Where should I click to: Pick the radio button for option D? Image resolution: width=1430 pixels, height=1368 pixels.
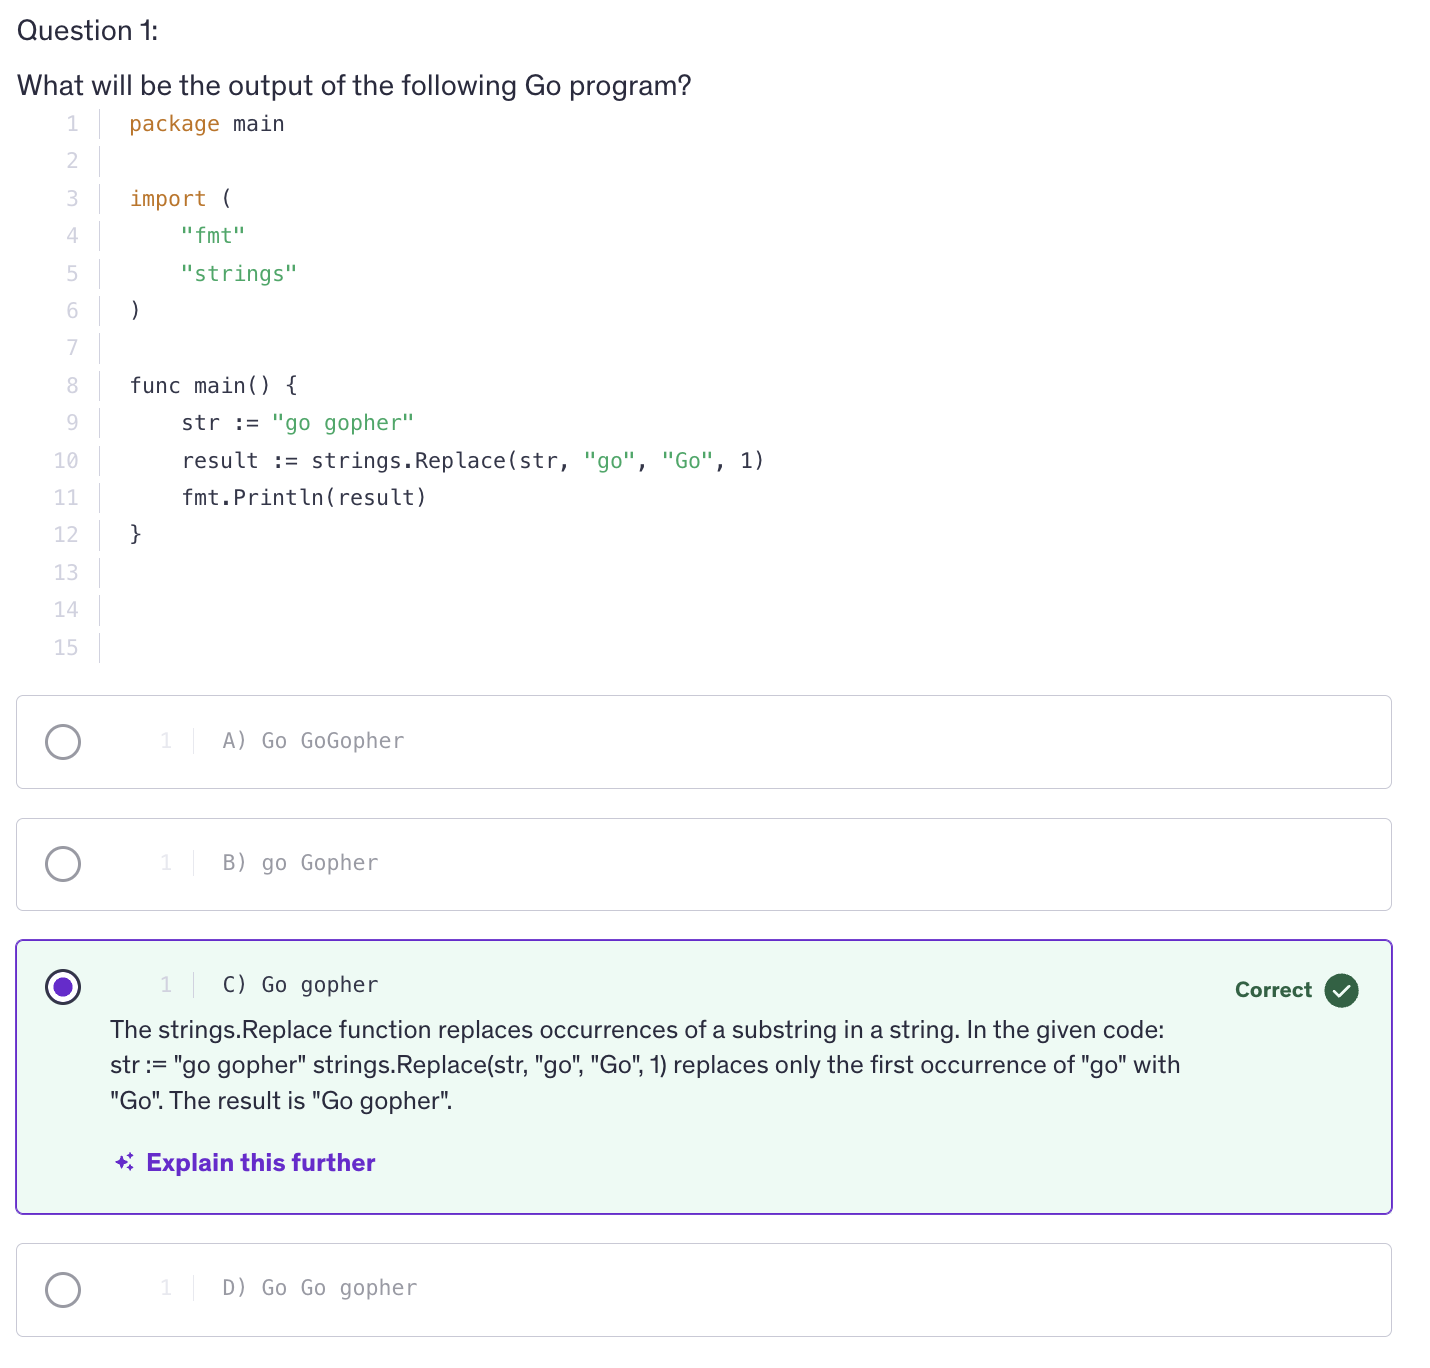coord(63,1289)
